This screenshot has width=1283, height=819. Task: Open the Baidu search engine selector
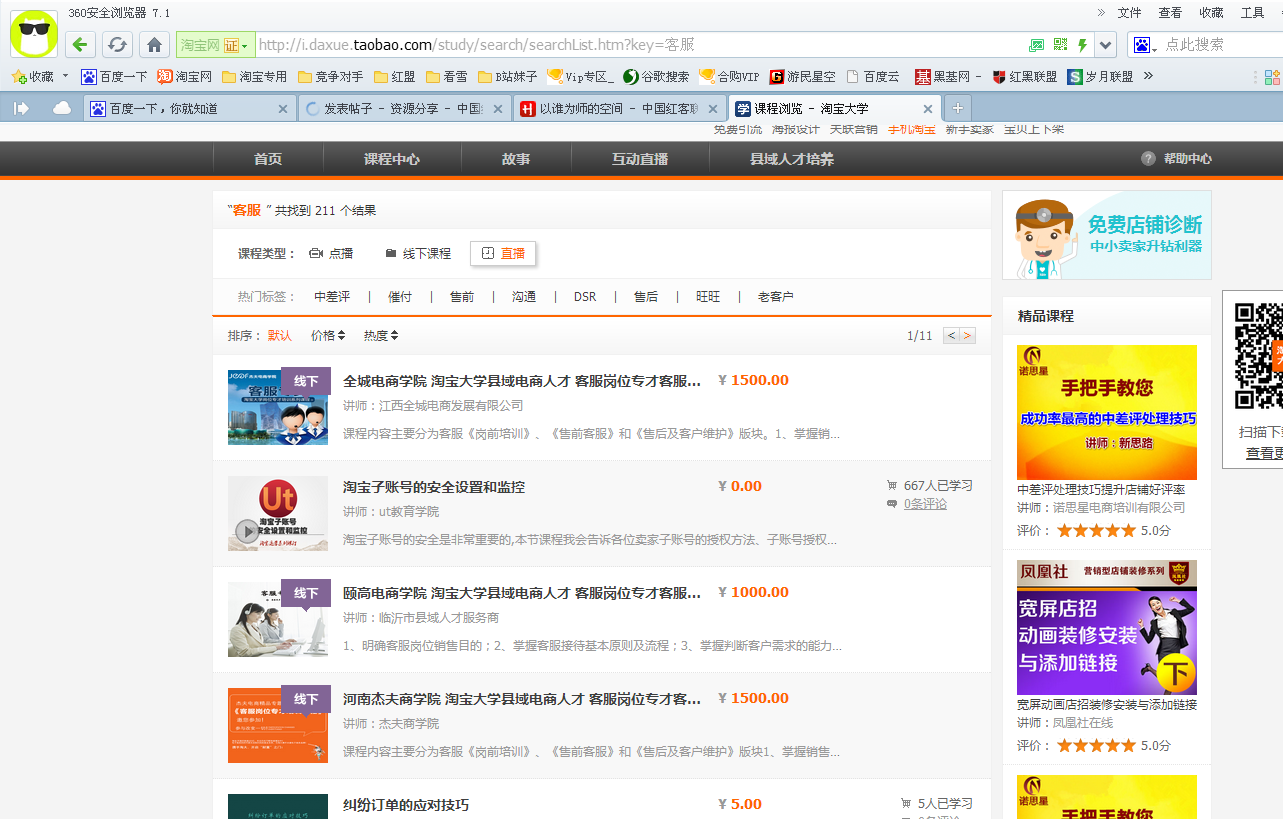(x=1146, y=45)
